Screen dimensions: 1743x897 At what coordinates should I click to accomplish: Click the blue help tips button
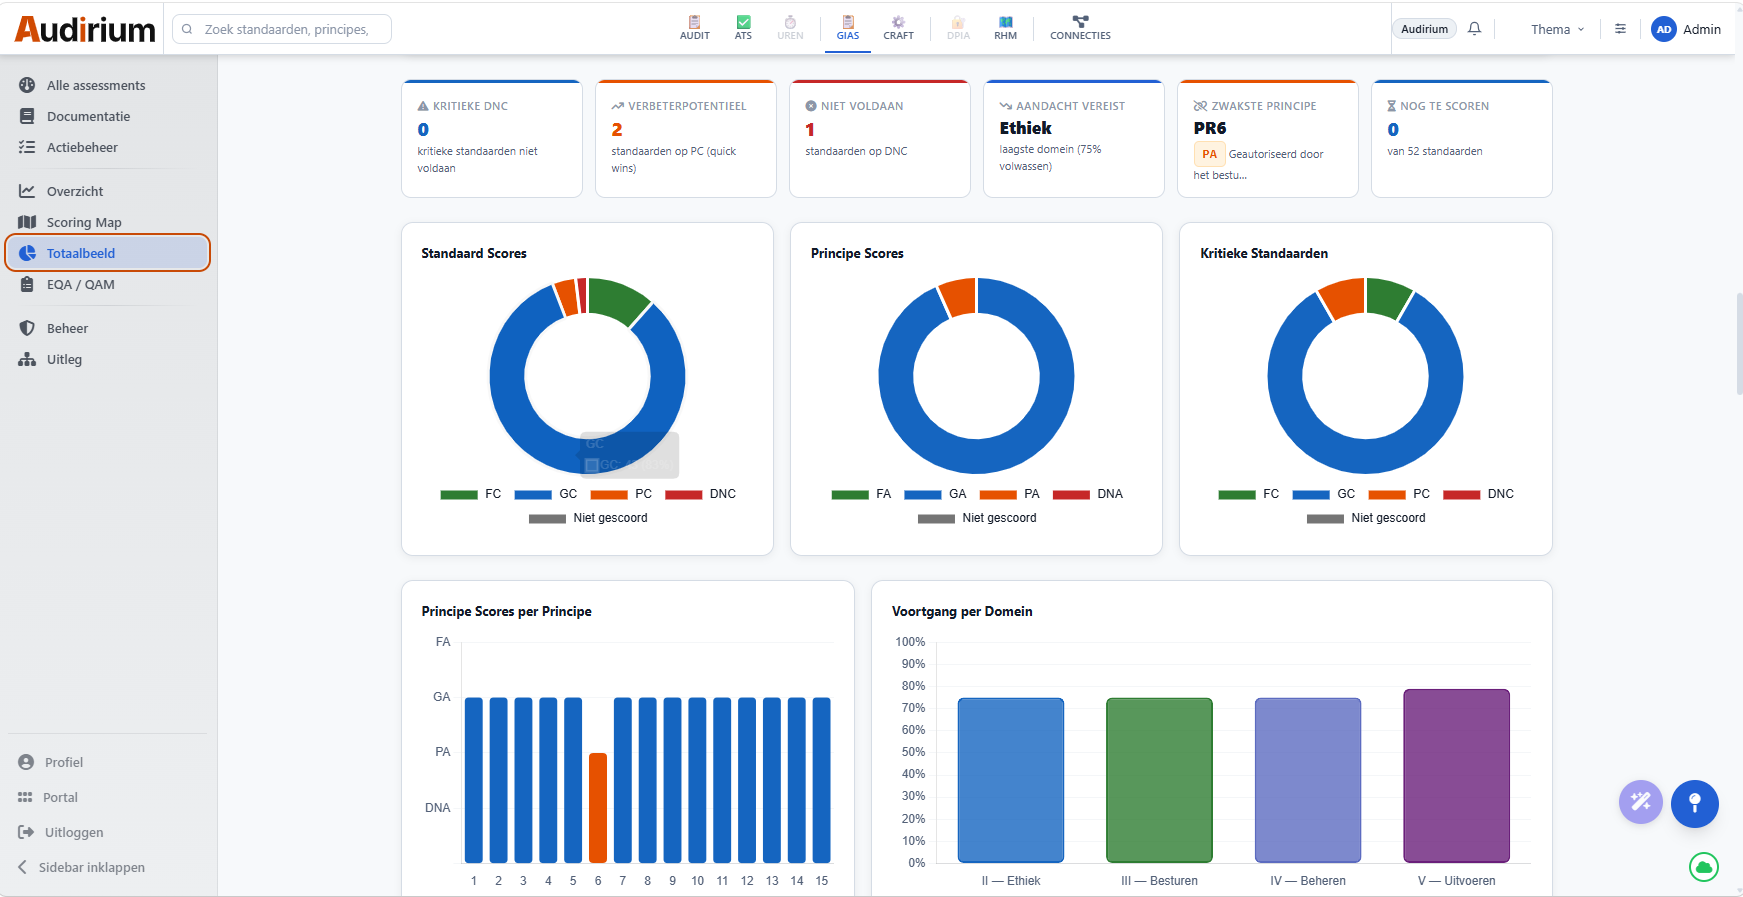pos(1695,803)
